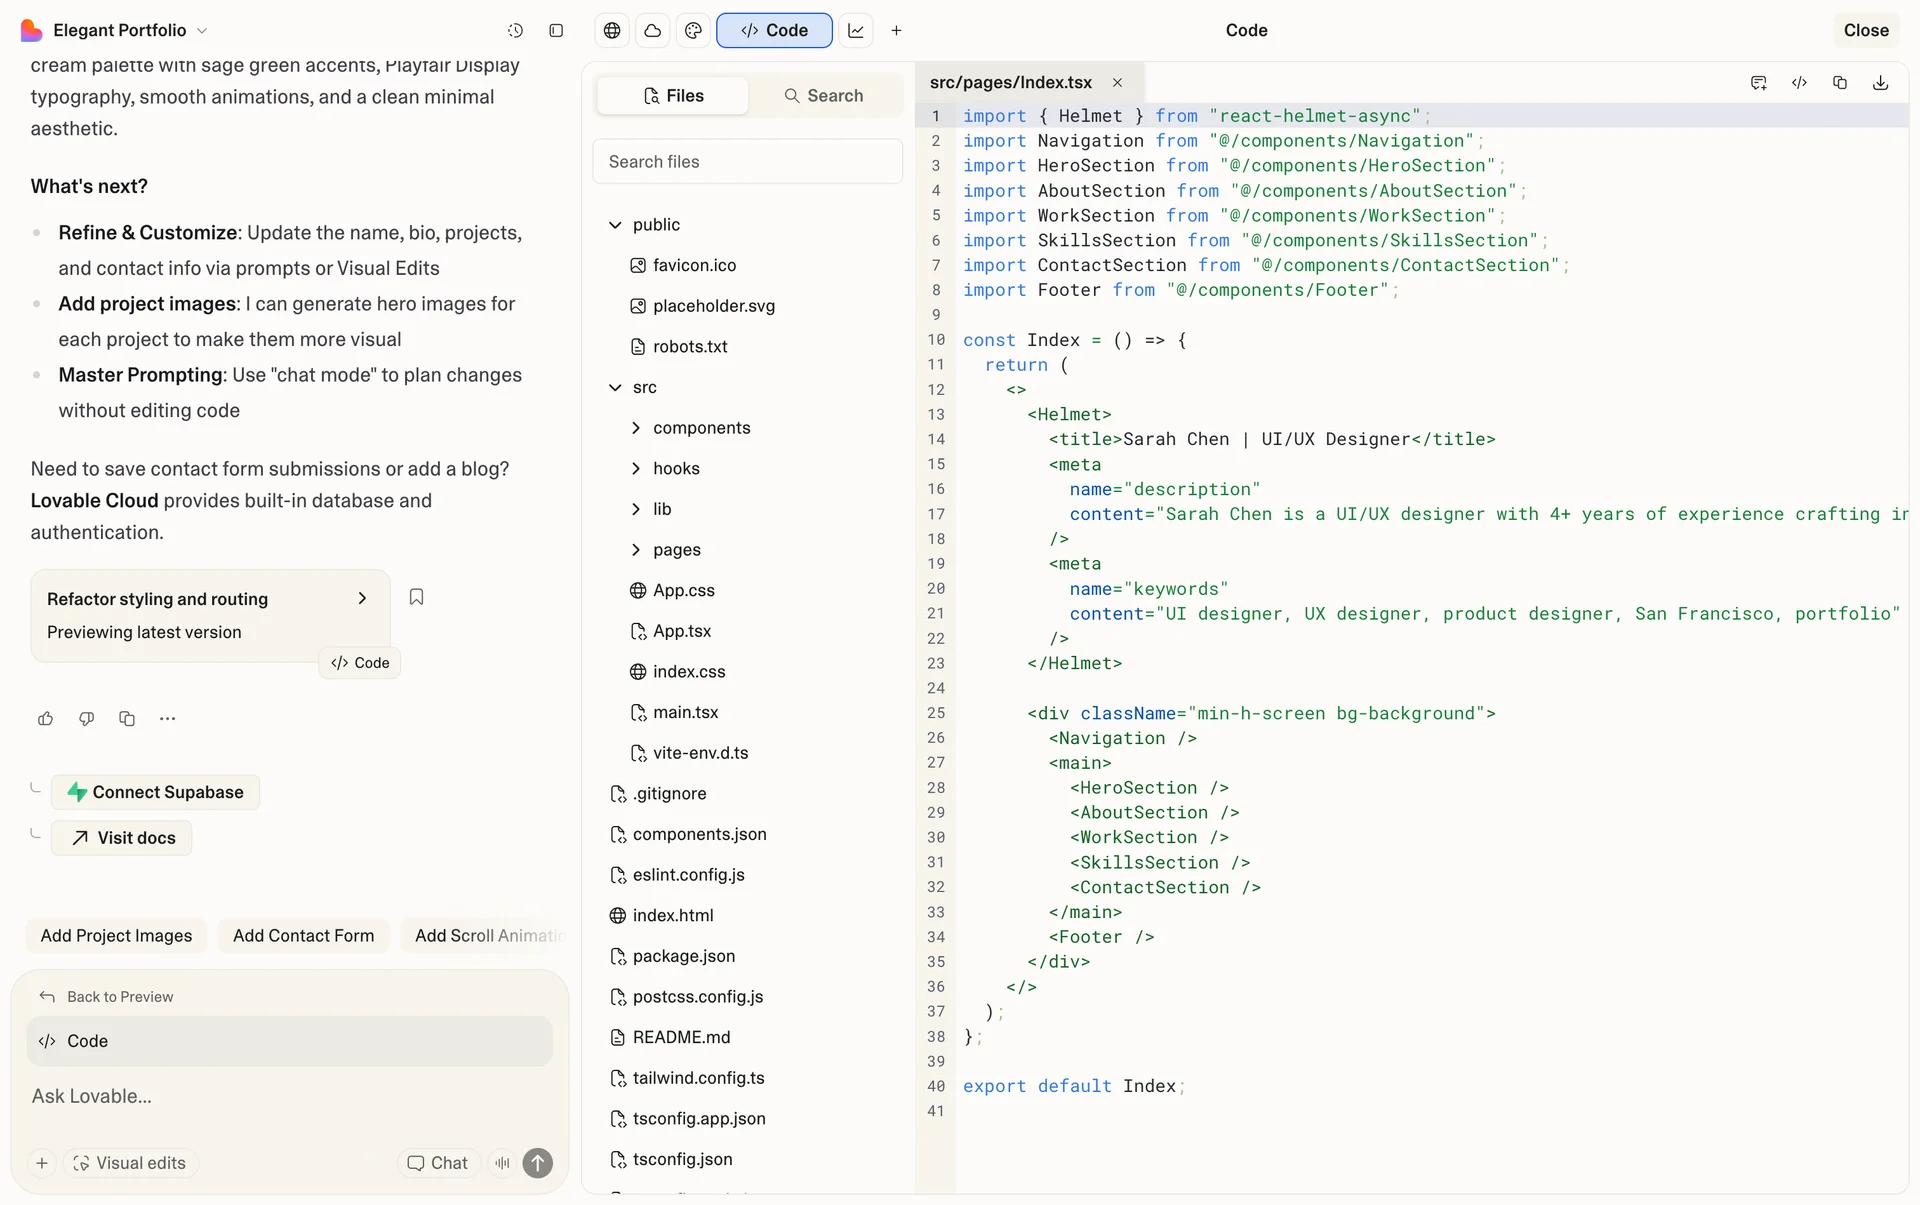Toggle the sidebar panel layout icon
1920x1205 pixels.
click(556, 31)
